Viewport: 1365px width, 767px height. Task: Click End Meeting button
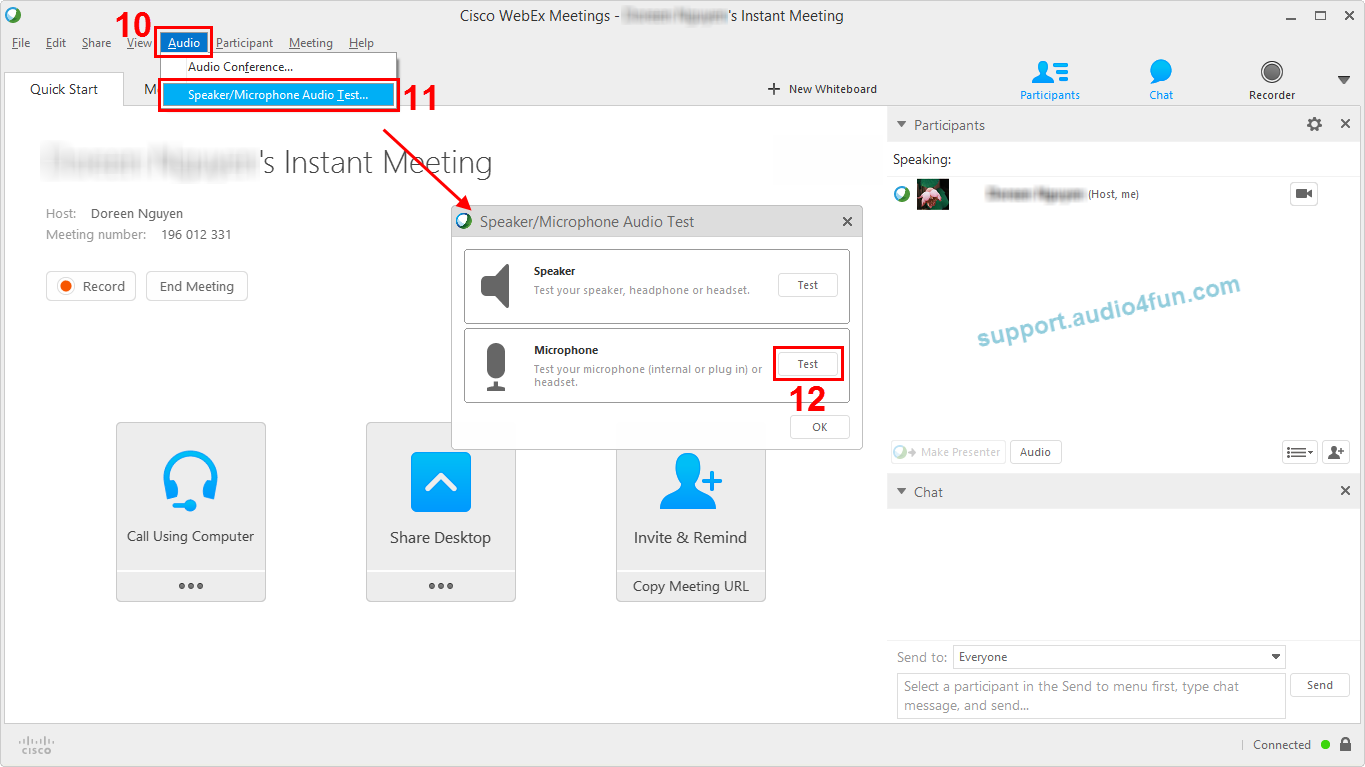coord(197,286)
